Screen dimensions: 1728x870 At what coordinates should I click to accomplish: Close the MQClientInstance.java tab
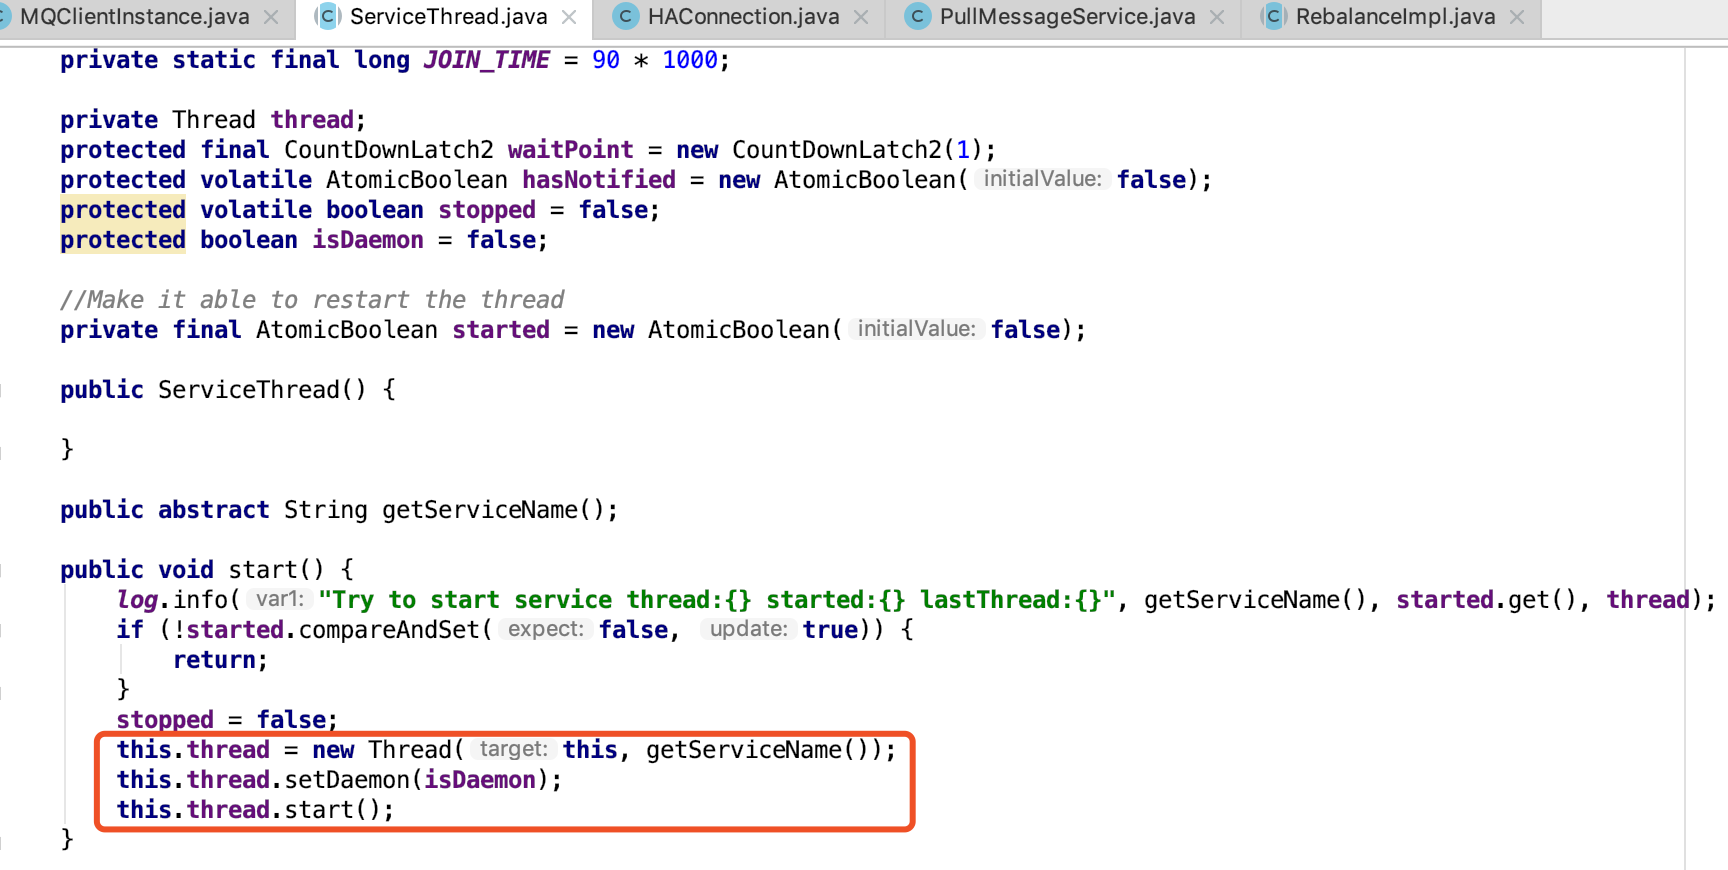pyautogui.click(x=271, y=17)
